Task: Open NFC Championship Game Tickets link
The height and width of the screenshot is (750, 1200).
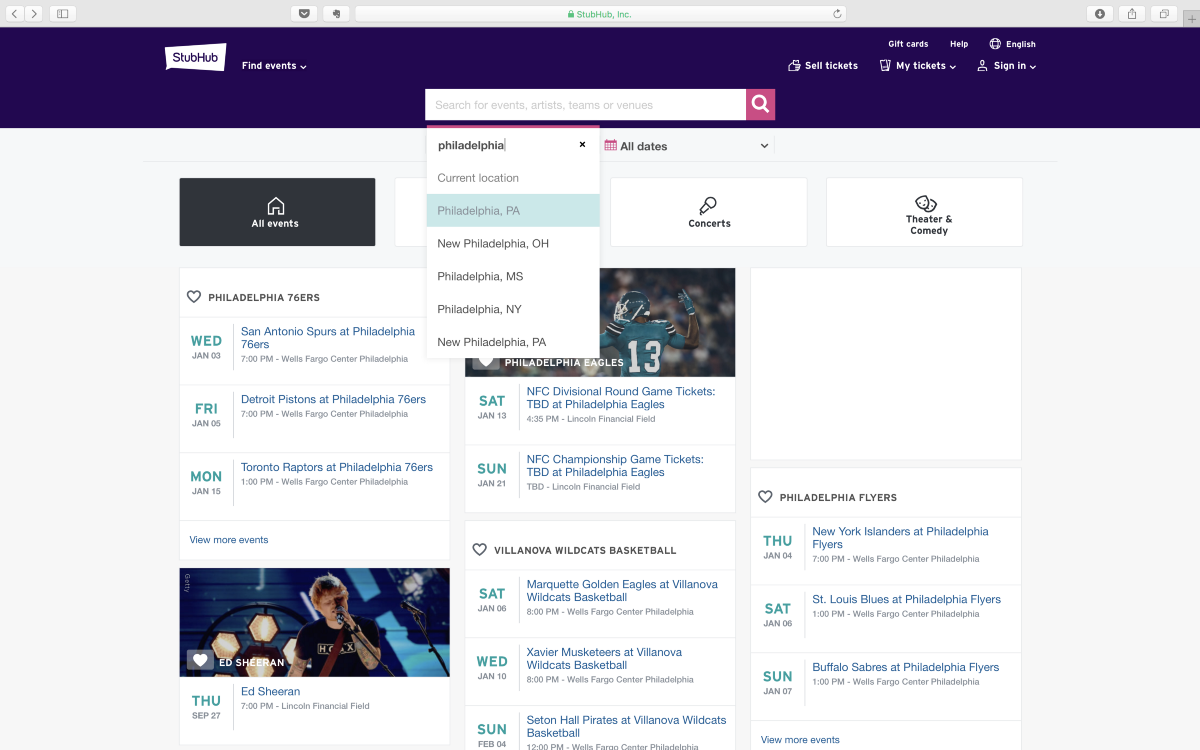Action: 615,466
